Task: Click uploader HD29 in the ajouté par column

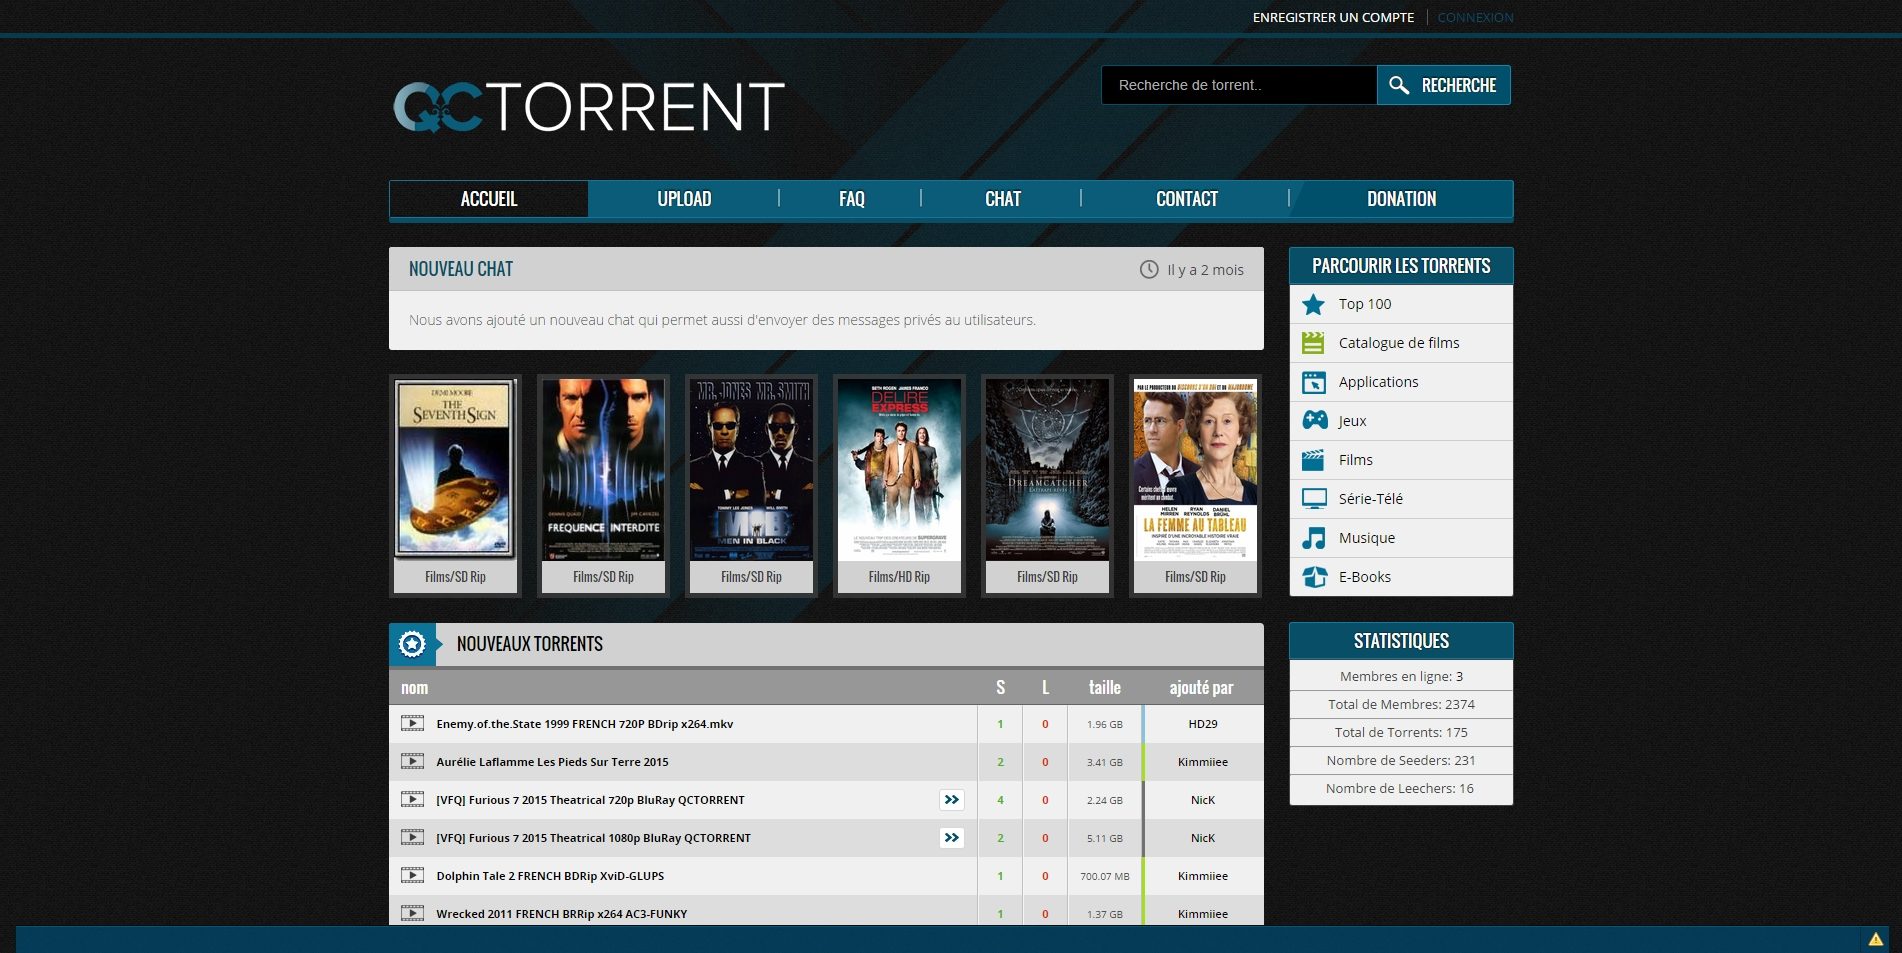Action: click(x=1203, y=724)
